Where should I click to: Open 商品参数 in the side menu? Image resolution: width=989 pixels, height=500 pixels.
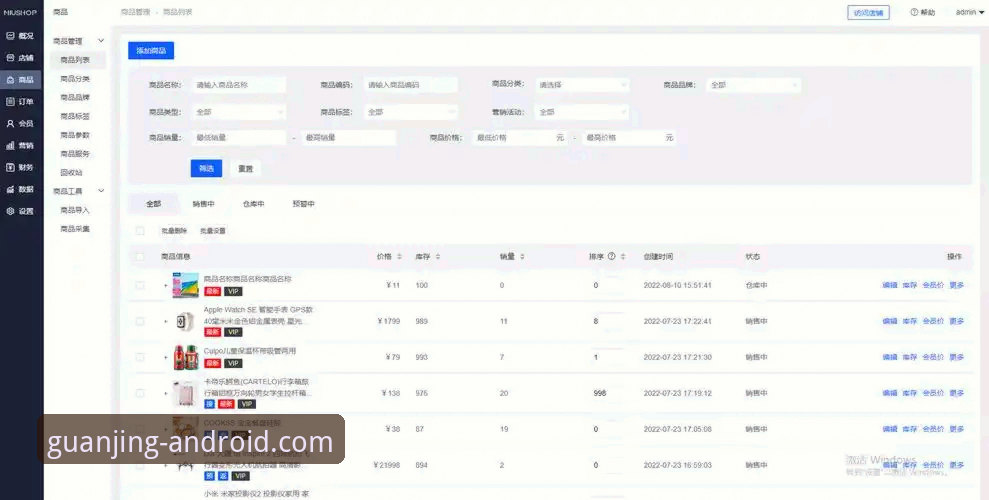[x=75, y=135]
